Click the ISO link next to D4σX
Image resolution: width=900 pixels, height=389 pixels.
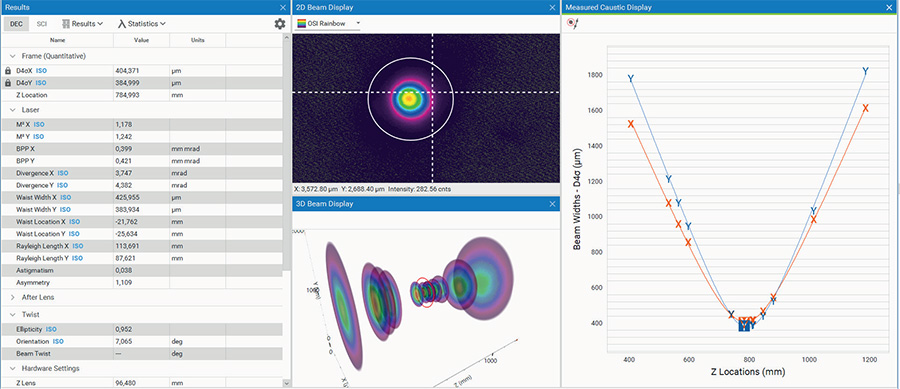point(41,70)
